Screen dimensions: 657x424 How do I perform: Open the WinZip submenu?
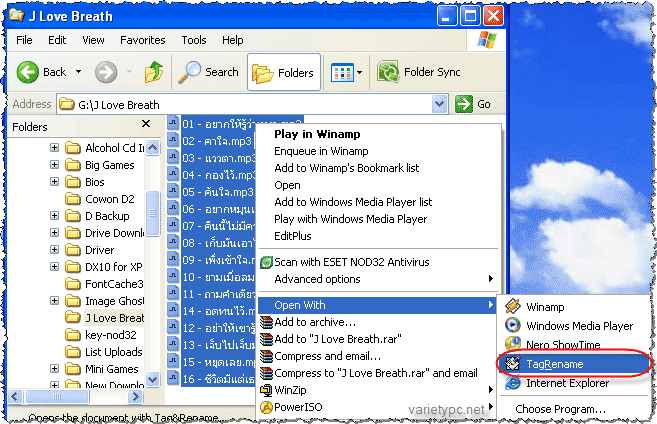377,390
